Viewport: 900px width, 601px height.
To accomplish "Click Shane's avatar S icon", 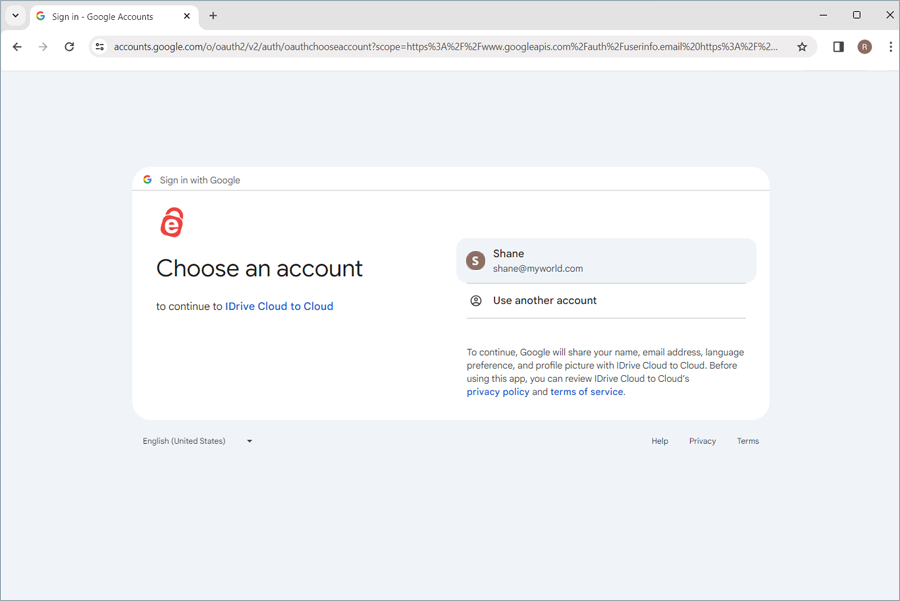I will pos(475,261).
